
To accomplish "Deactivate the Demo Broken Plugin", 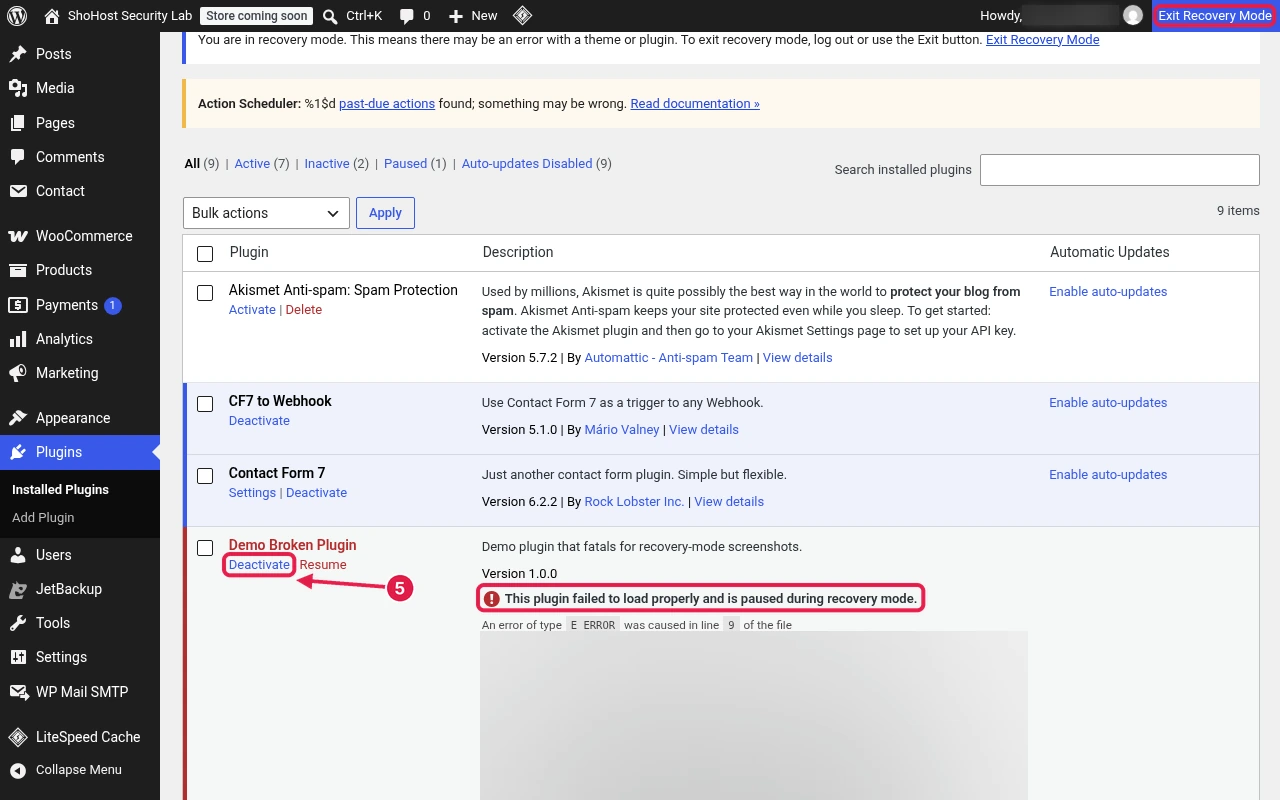I will (259, 564).
